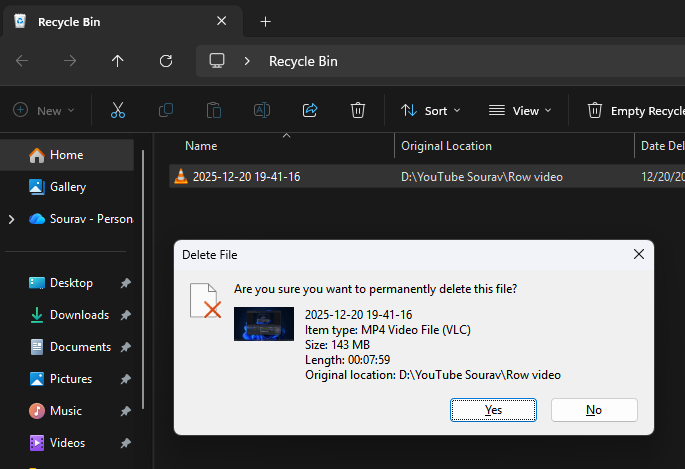Click the Paste clipboard icon

[x=214, y=111]
